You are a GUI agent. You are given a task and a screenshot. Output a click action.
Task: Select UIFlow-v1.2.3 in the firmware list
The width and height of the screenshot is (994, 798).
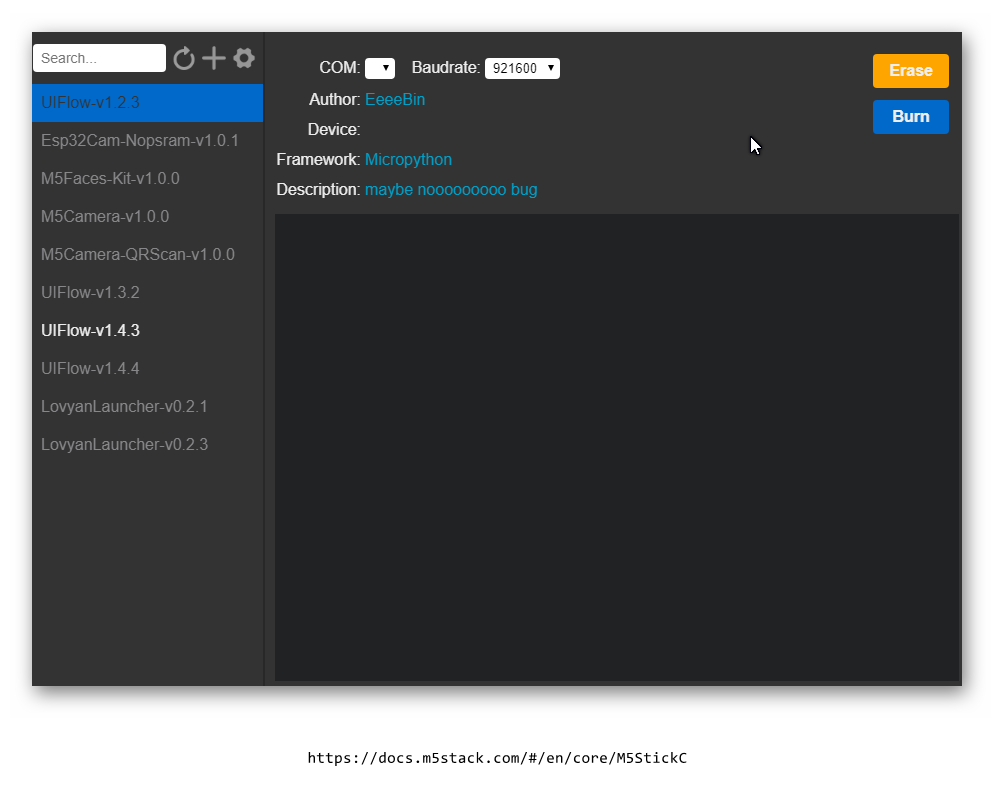(90, 103)
